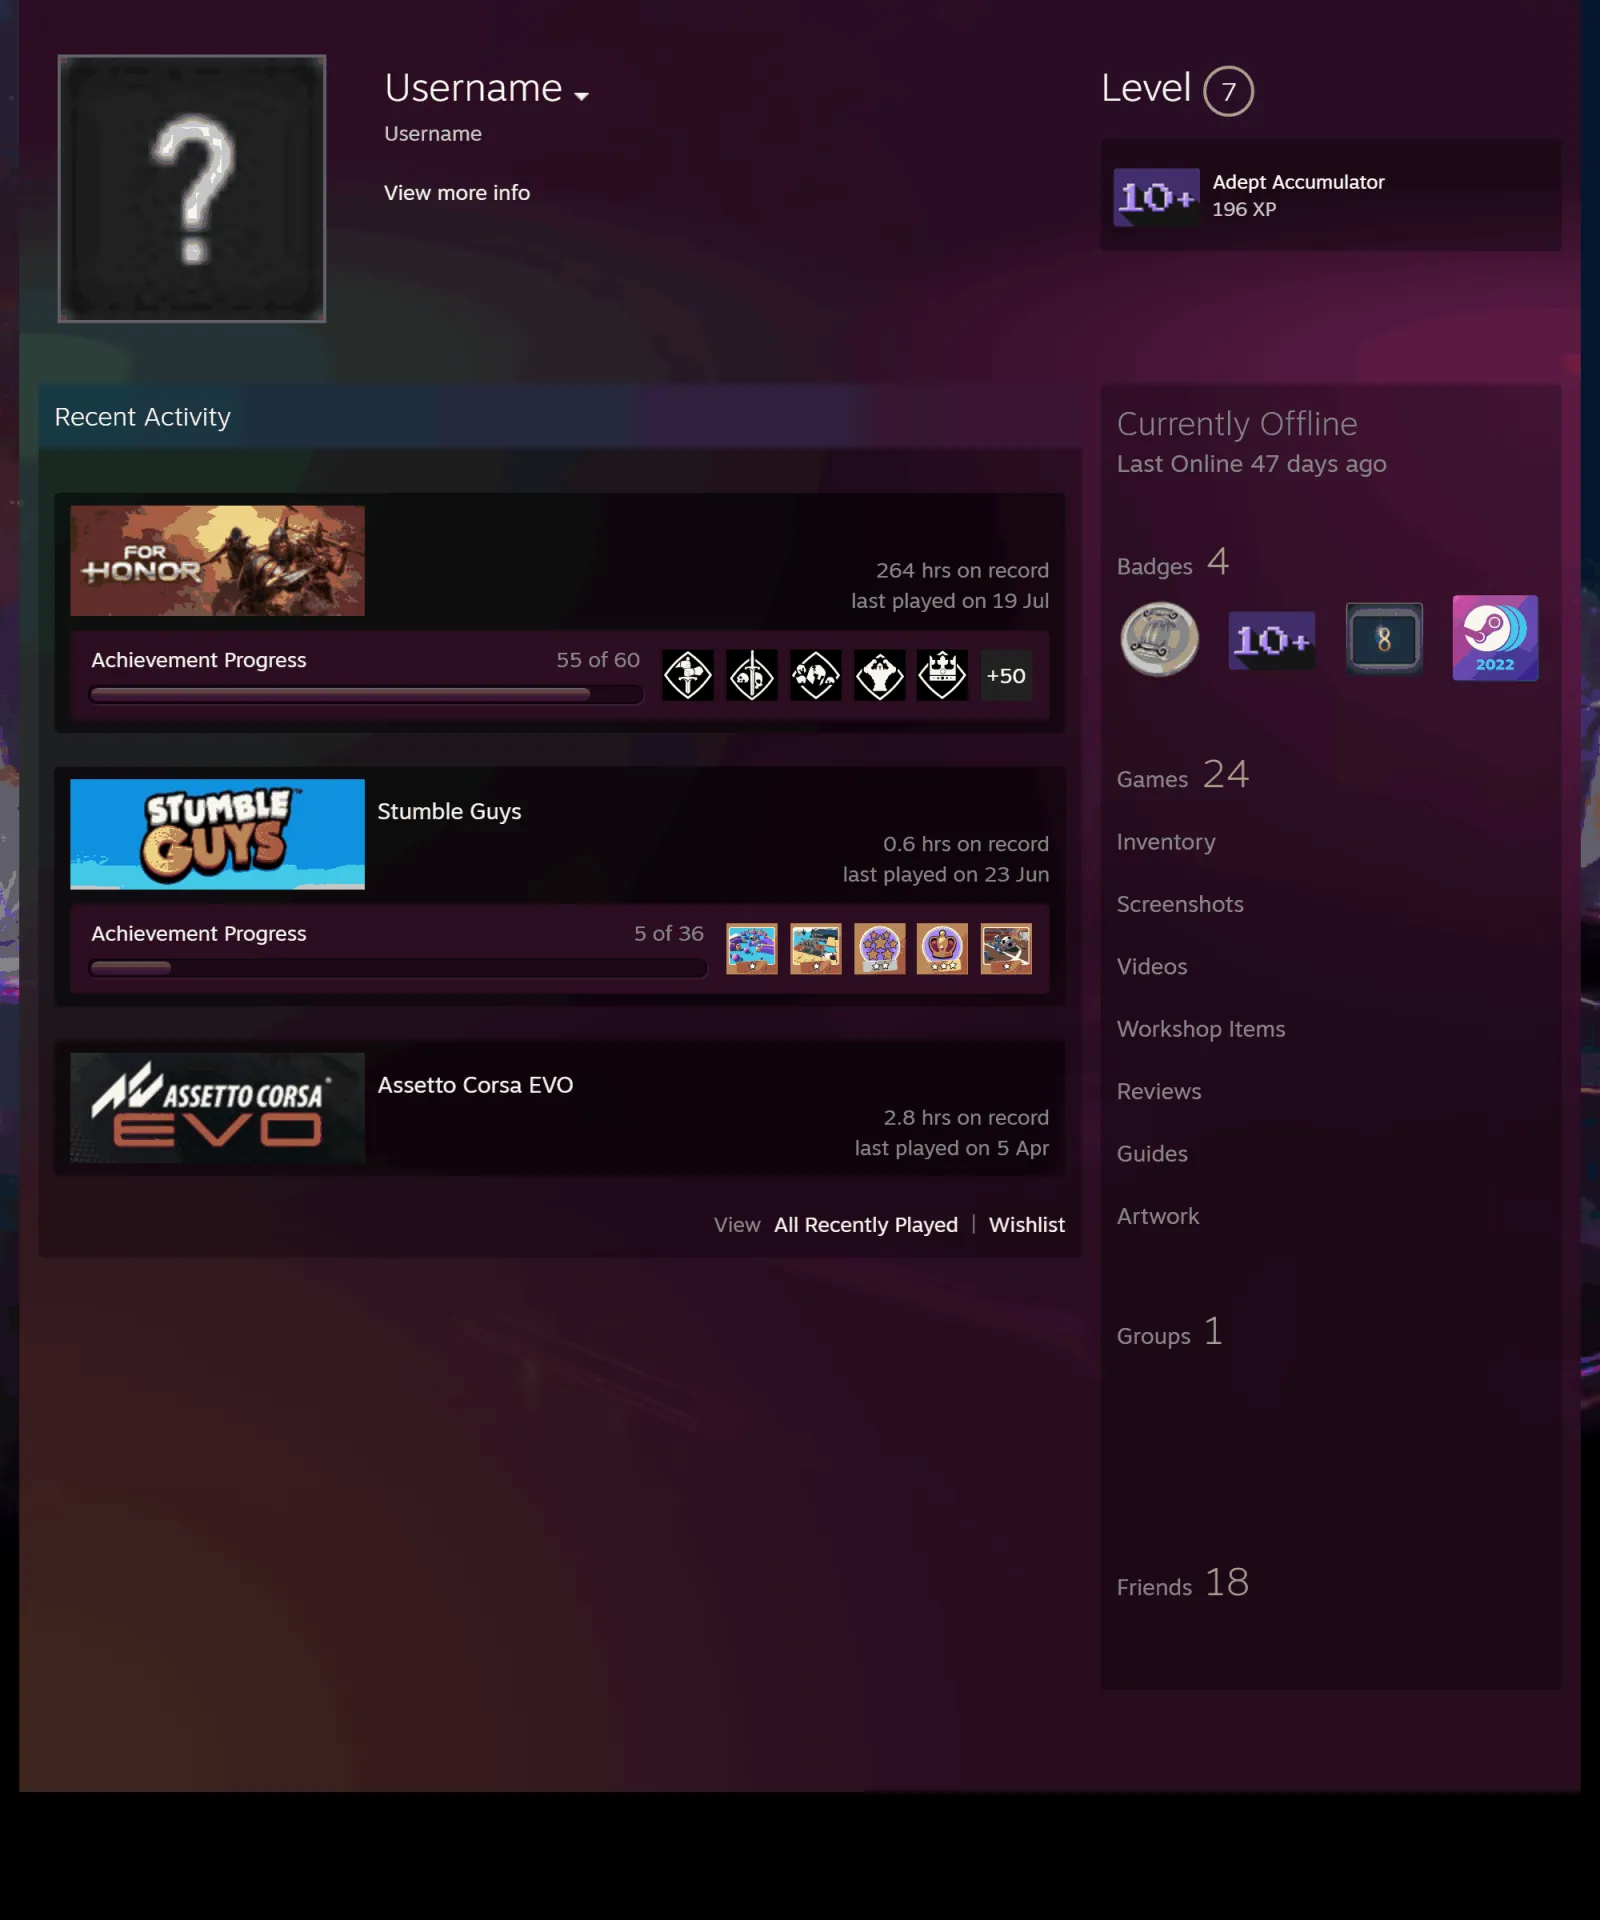Open the Adept Accumulator featured badge icon

click(x=1156, y=196)
